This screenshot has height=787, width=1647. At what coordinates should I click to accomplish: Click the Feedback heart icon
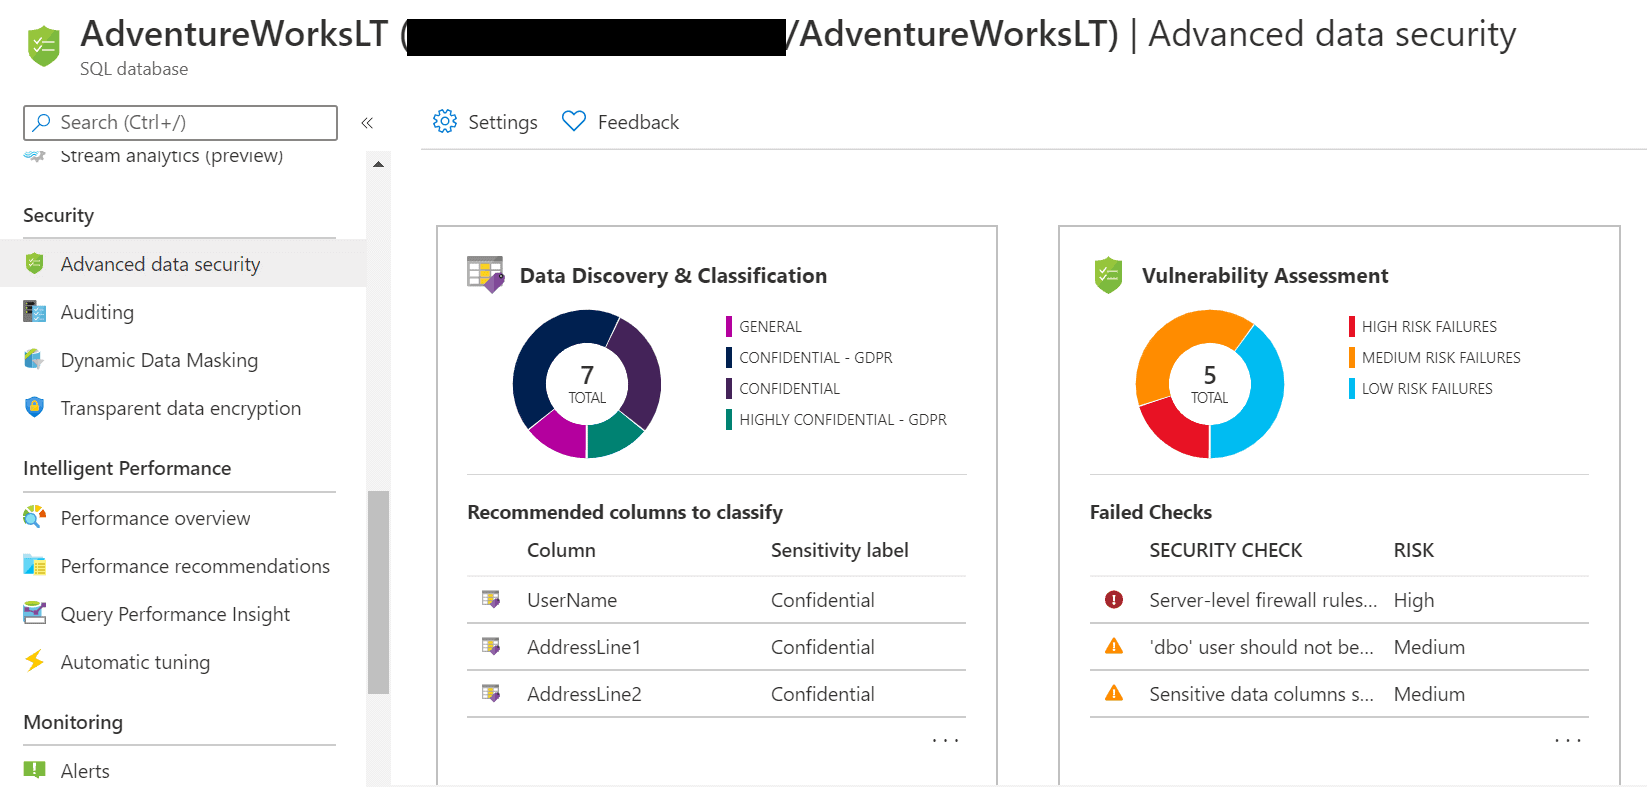[573, 121]
